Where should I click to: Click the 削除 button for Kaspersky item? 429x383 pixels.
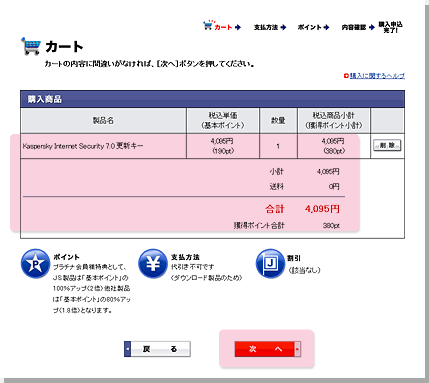387,145
